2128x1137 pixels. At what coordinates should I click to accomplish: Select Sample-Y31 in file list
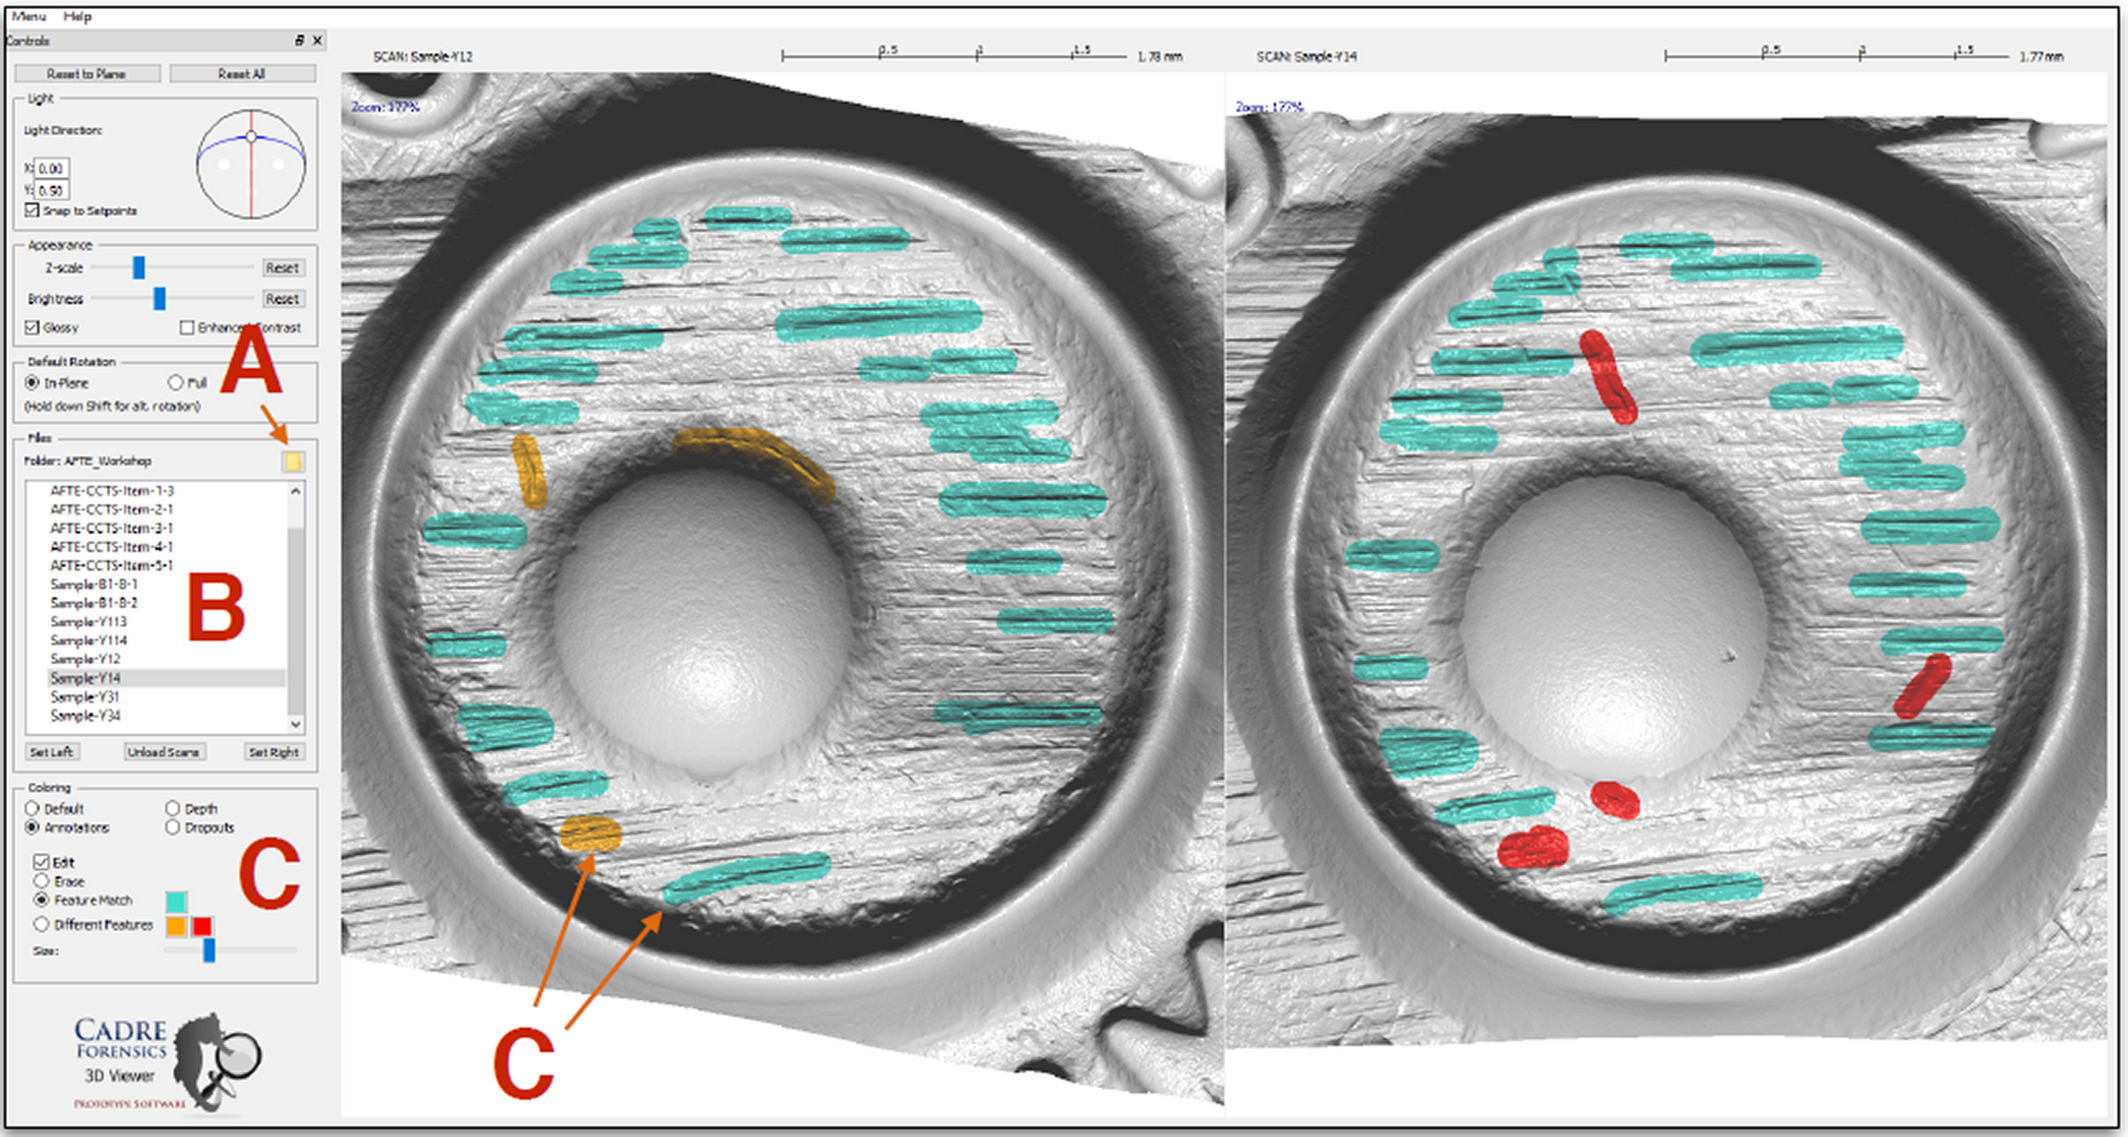click(x=85, y=697)
